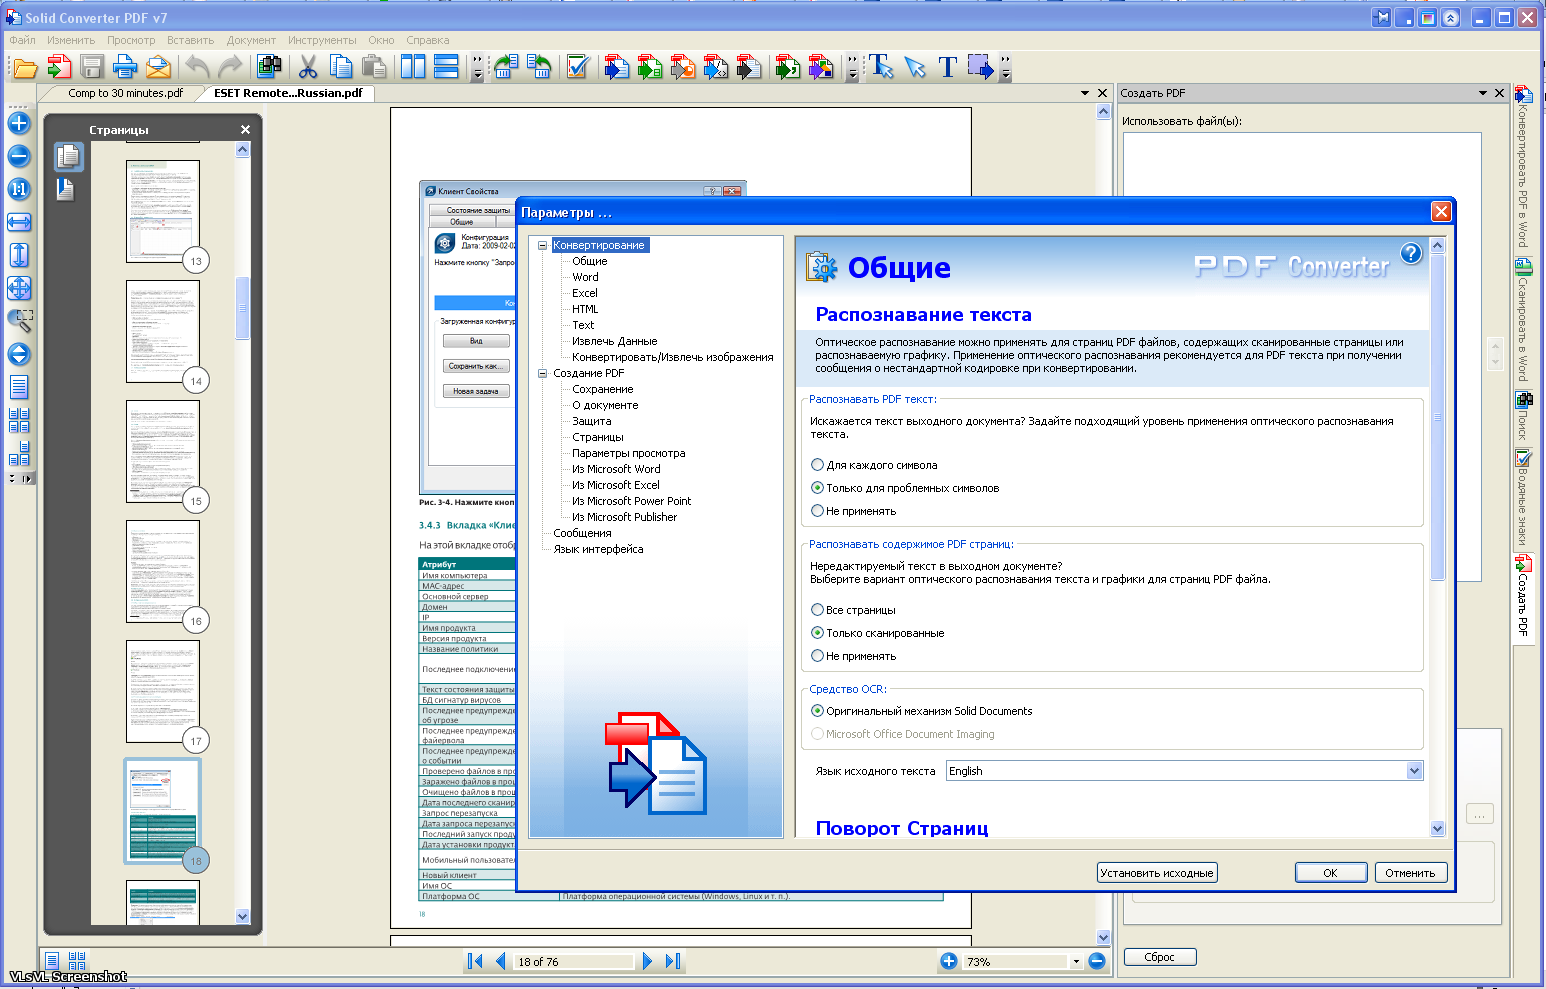Collapse the 'Создание PDF' tree node
The height and width of the screenshot is (989, 1546).
(x=543, y=373)
